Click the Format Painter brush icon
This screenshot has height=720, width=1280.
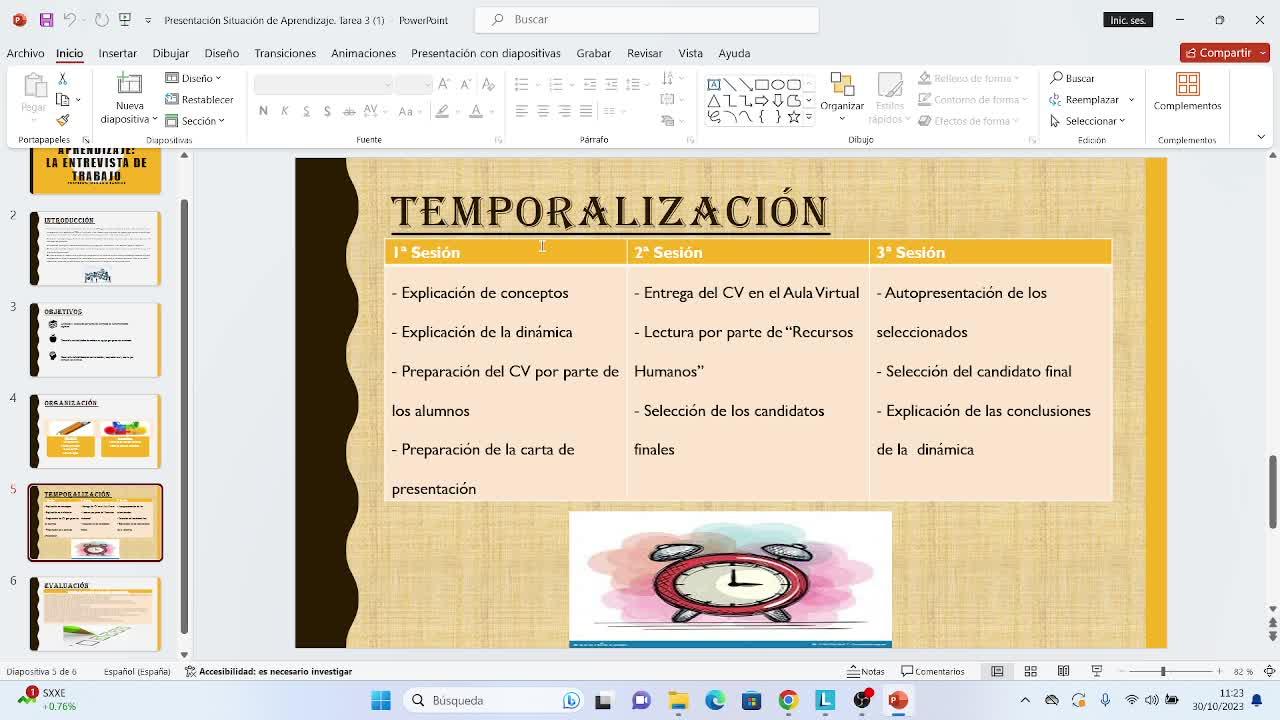pos(63,120)
